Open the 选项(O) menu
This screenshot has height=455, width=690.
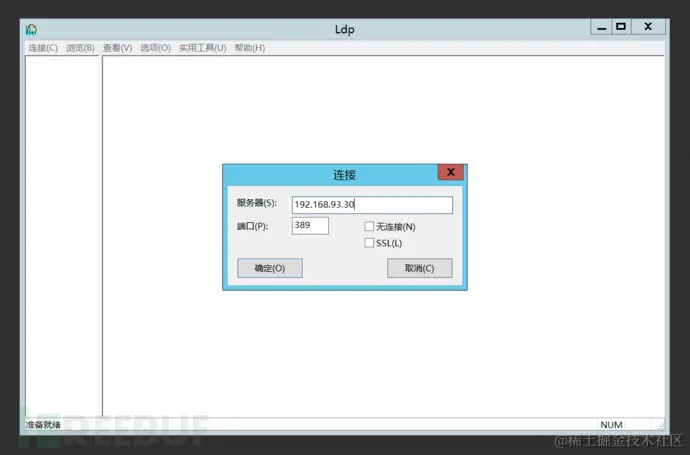click(155, 48)
